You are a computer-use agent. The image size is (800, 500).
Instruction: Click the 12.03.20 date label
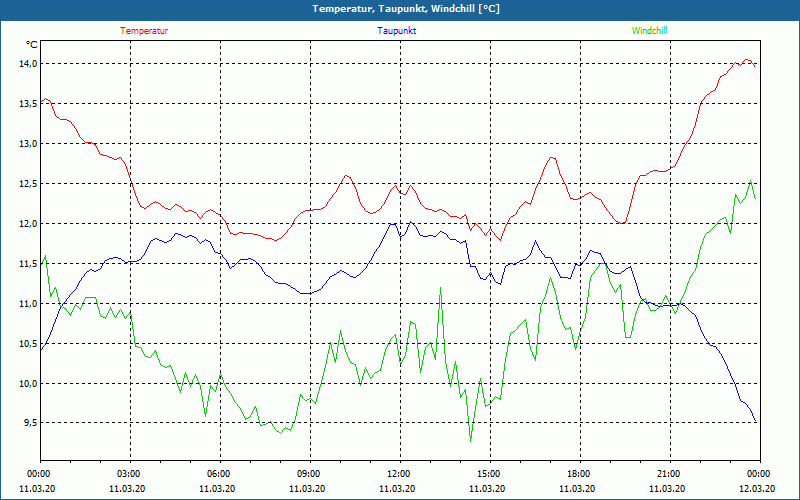[757, 488]
